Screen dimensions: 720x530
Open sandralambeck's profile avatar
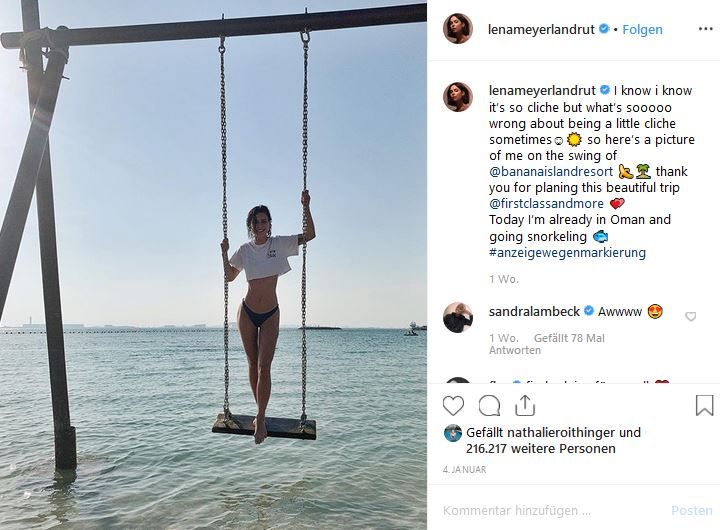pos(458,317)
